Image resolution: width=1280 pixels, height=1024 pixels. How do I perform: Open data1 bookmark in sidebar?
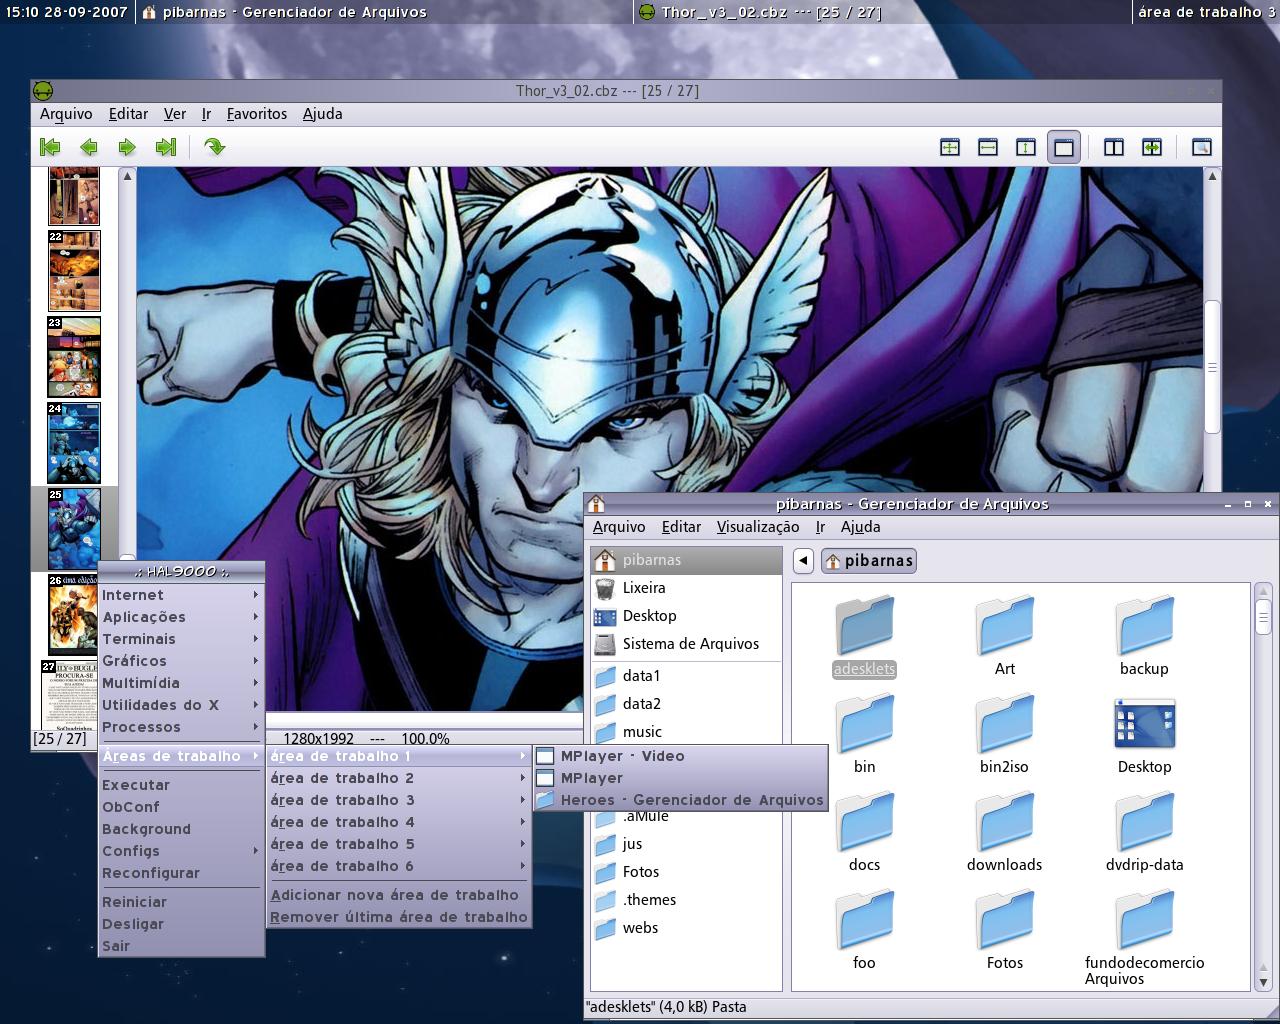[x=686, y=676]
